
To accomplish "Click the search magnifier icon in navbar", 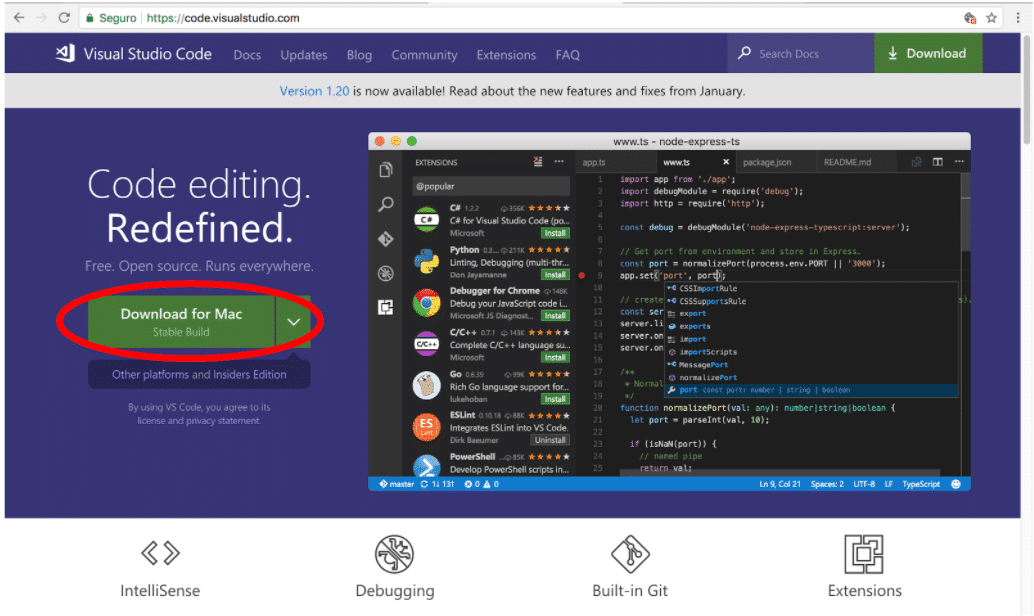I will coord(745,53).
